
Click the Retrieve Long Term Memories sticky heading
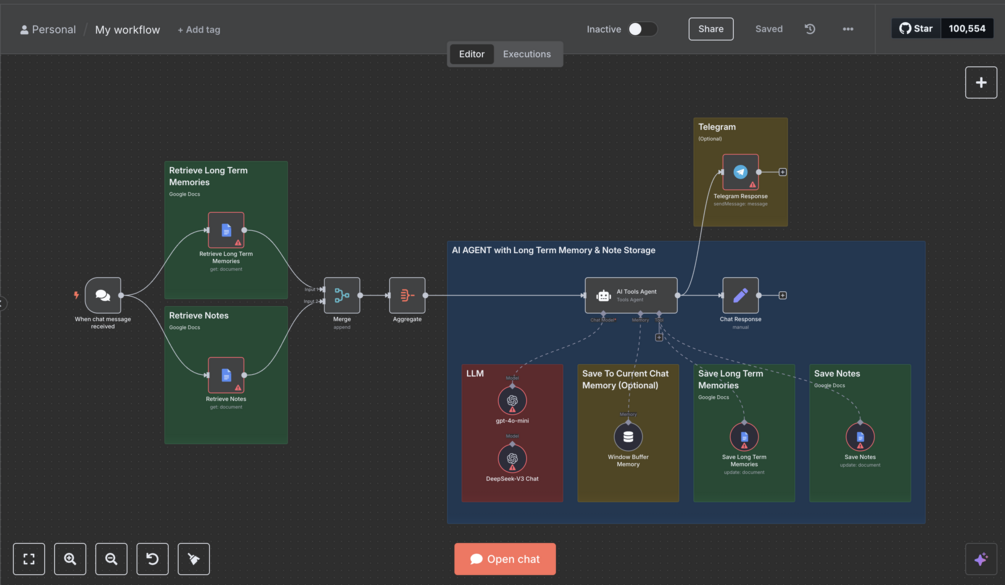pos(208,176)
